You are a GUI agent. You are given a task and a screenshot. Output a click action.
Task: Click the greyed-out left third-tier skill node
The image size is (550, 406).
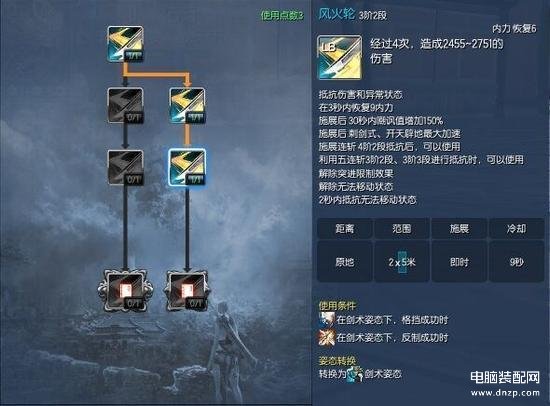(126, 168)
